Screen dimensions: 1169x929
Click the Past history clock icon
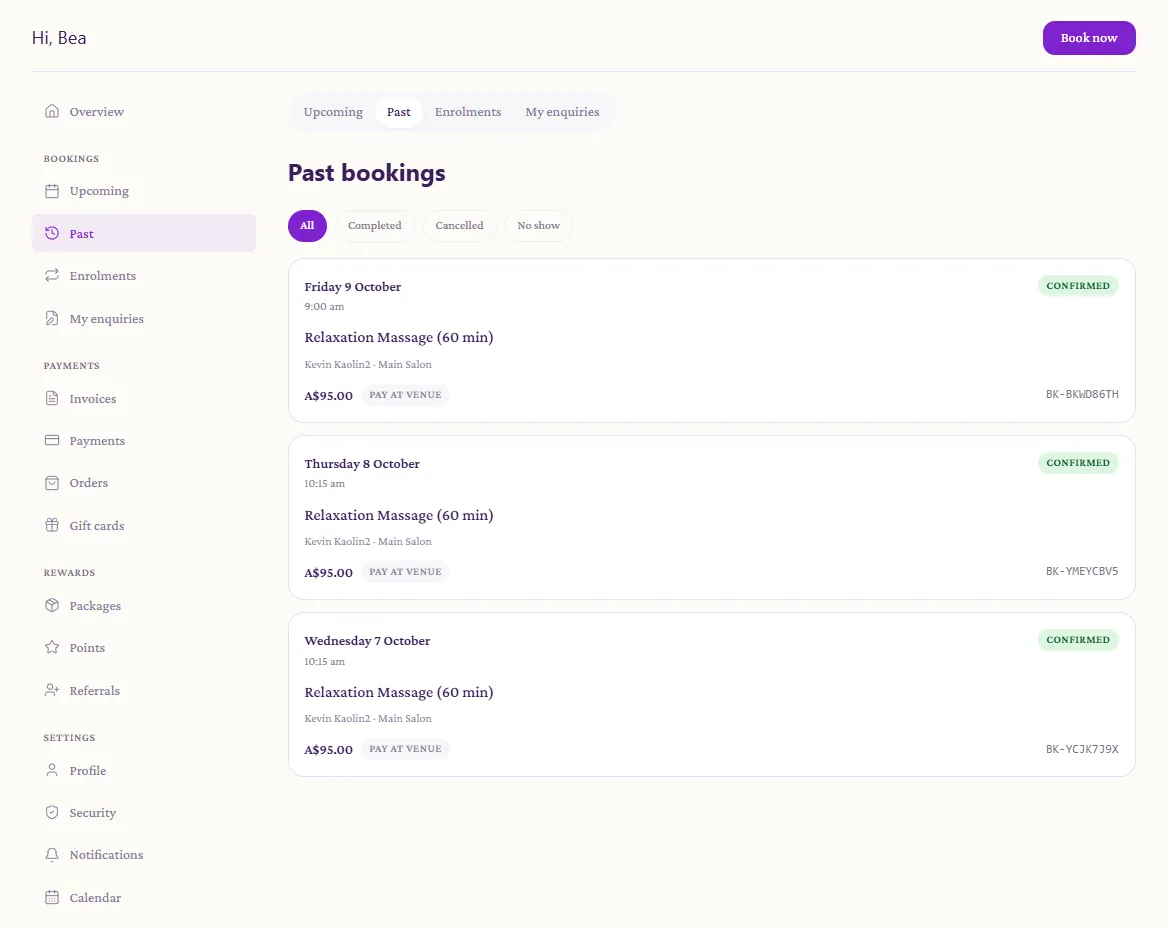coord(51,233)
